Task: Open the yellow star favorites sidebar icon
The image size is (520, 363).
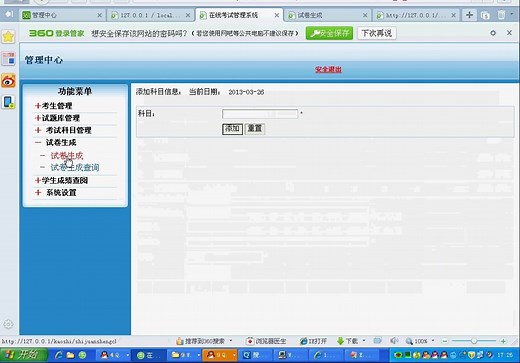Action: point(8,37)
